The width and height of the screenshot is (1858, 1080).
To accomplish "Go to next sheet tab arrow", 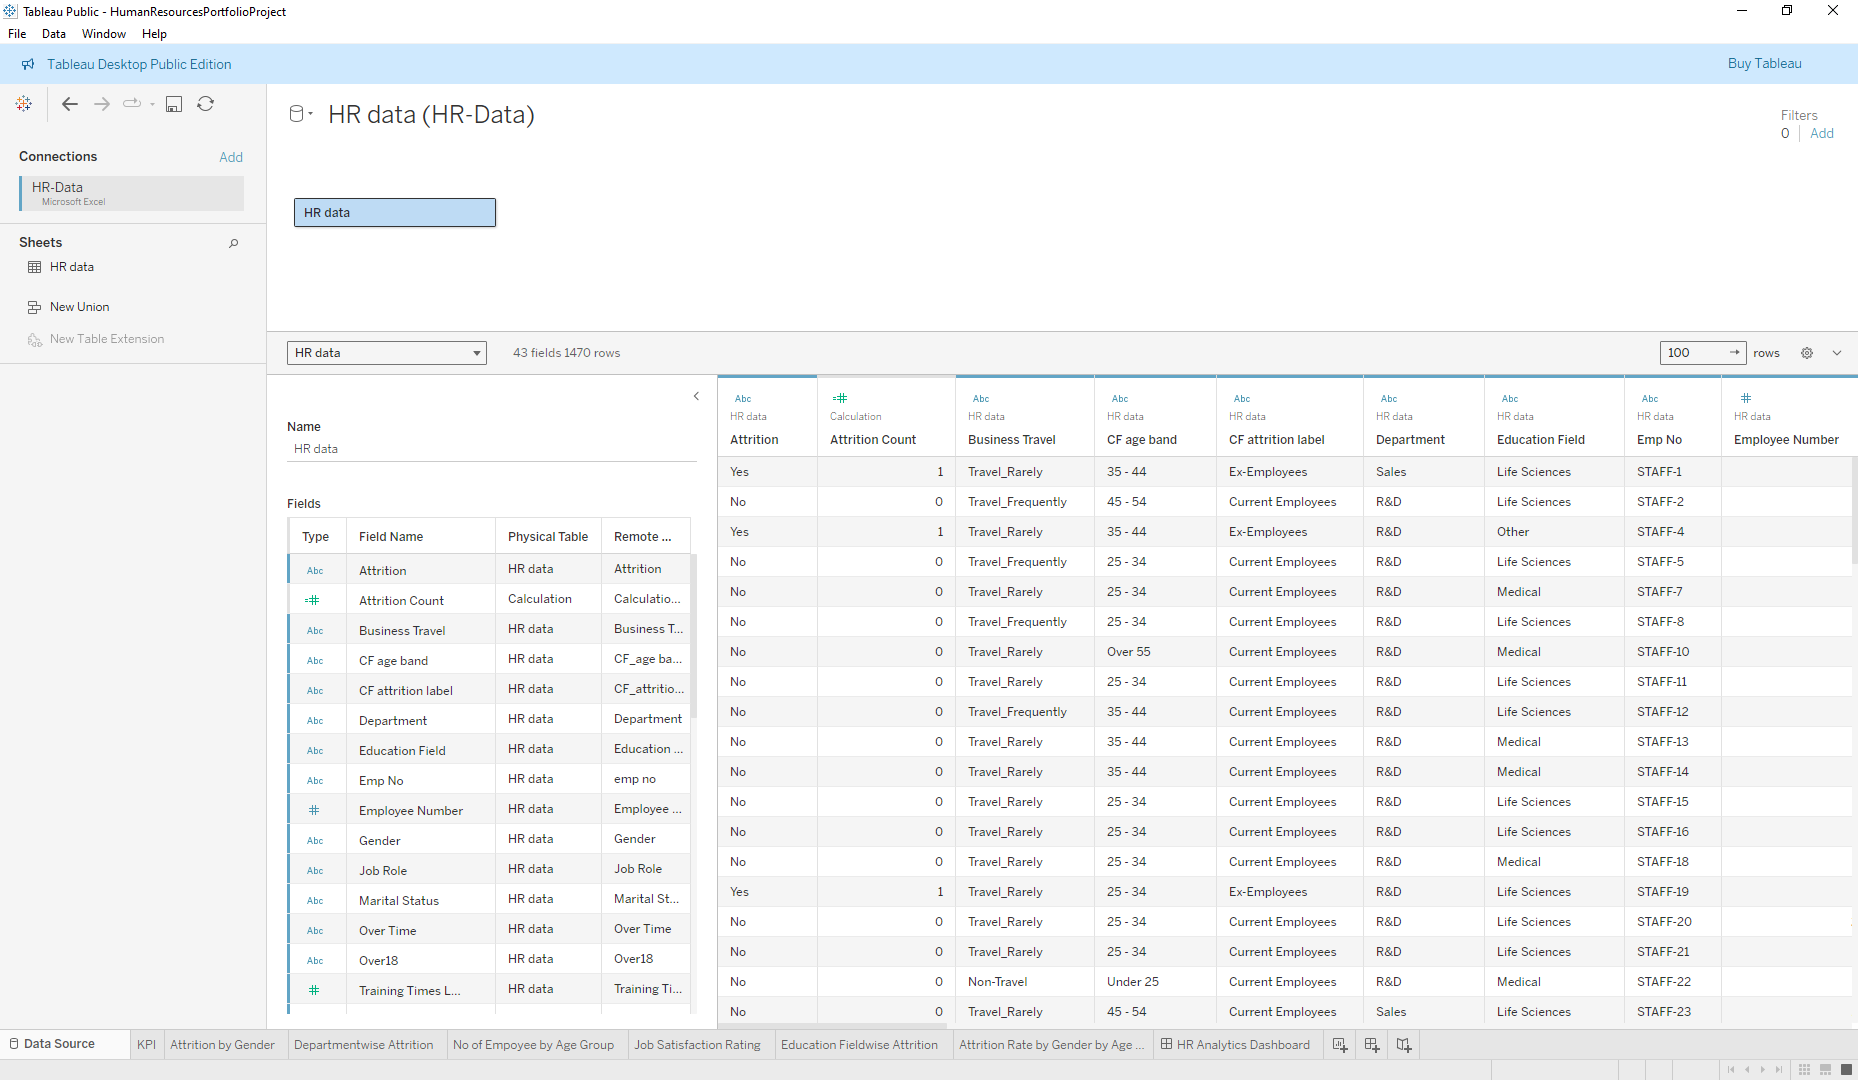I will pyautogui.click(x=1763, y=1069).
